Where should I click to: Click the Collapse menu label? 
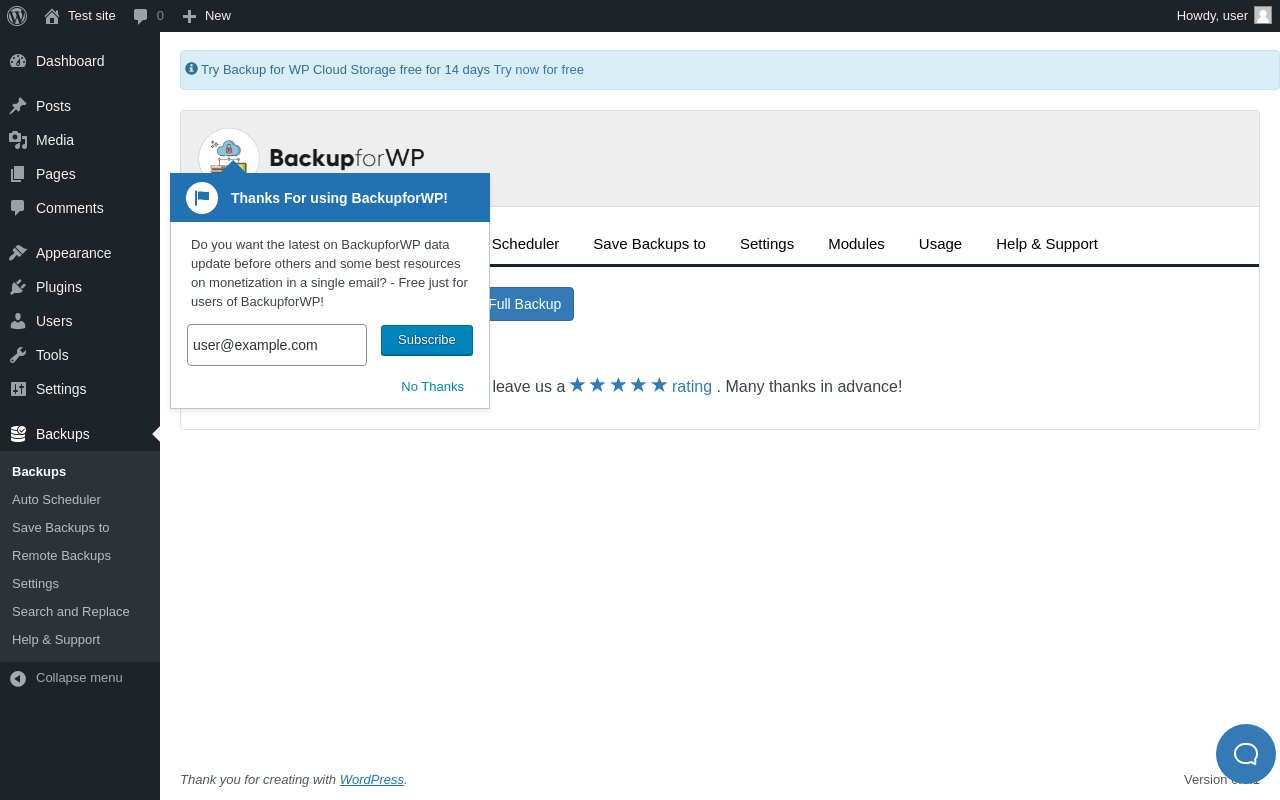79,678
